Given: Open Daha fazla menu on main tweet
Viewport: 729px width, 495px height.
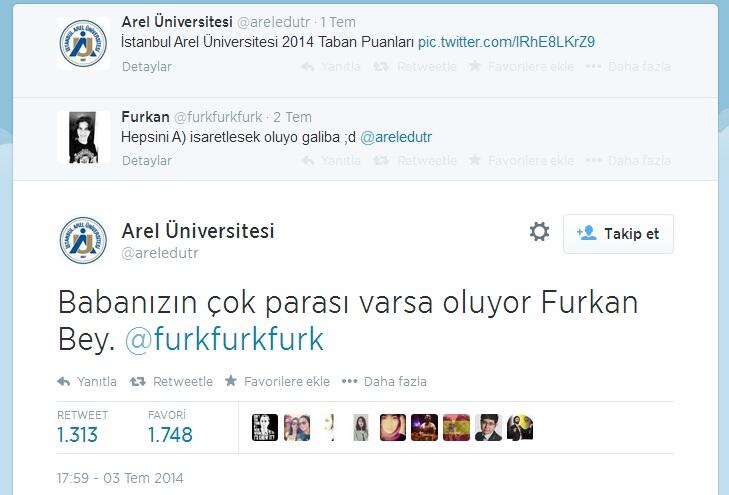Looking at the screenshot, I should point(384,382).
